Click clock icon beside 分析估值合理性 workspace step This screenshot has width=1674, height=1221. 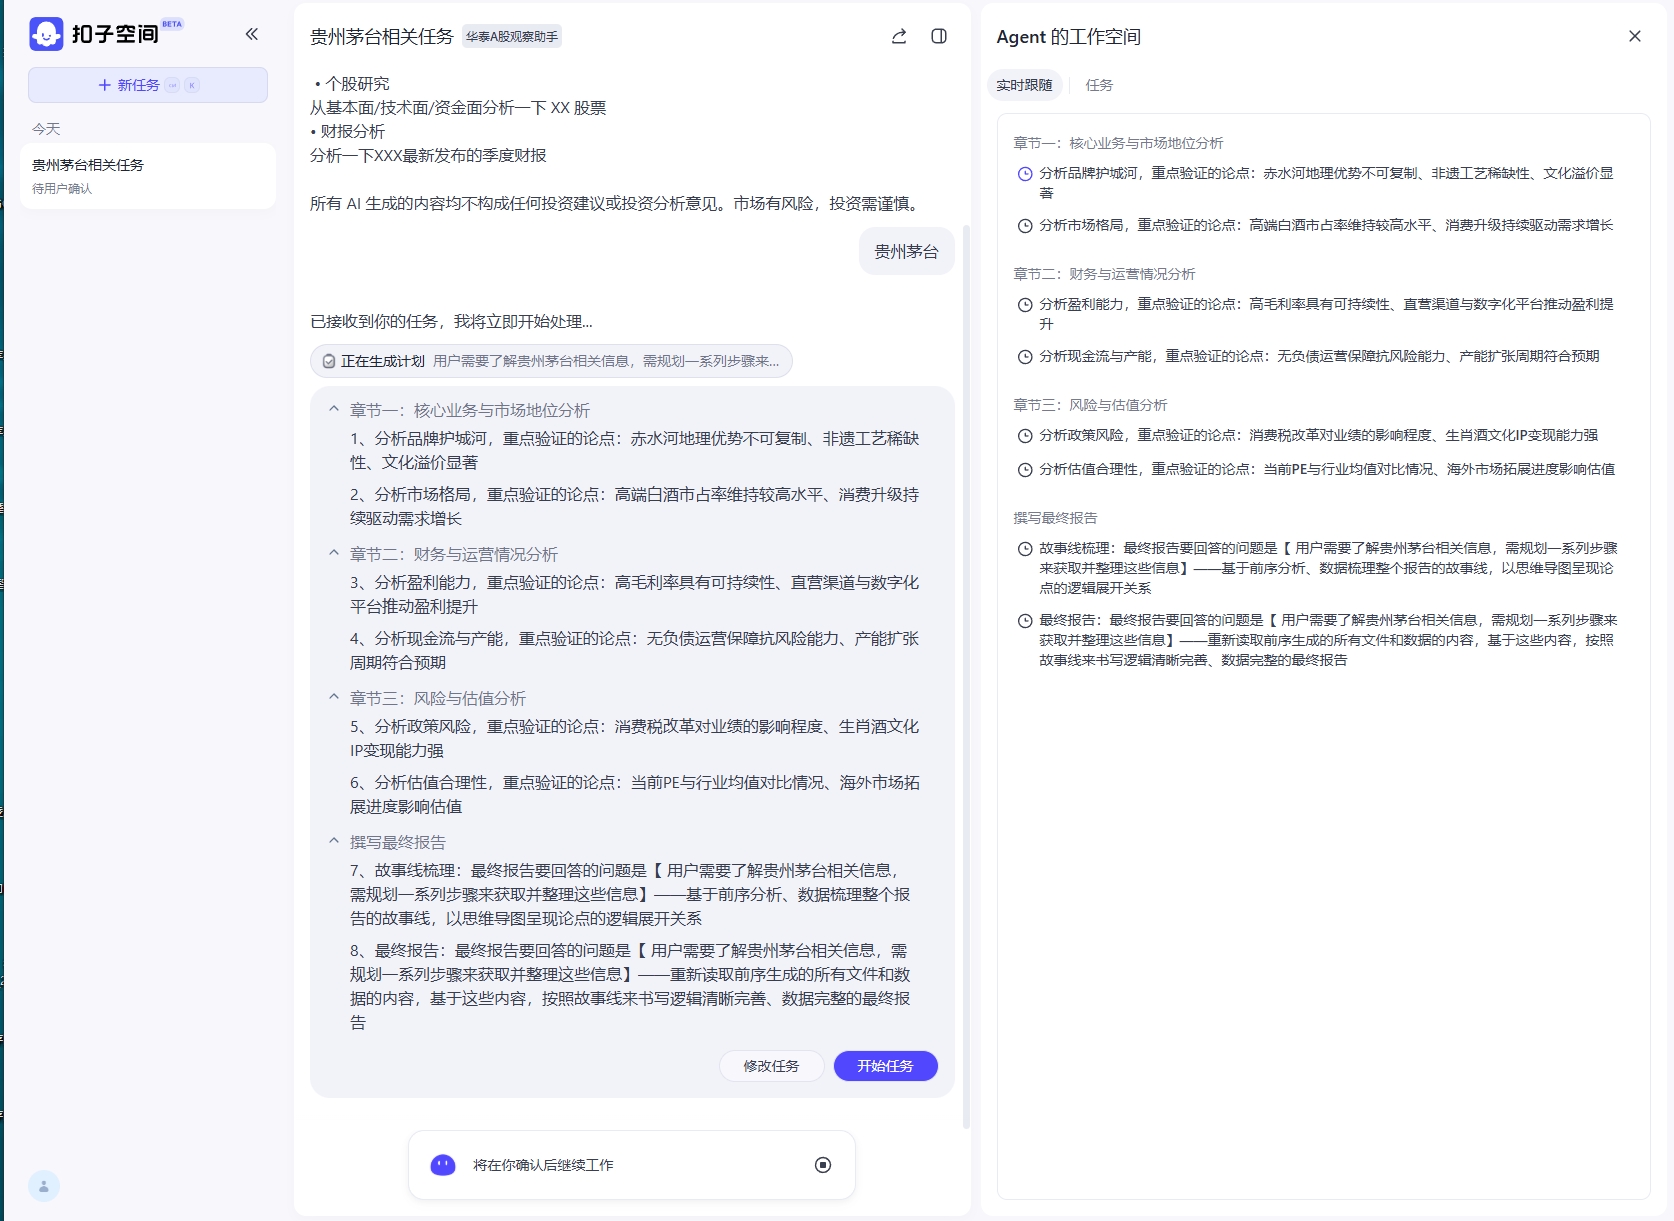[x=1025, y=470]
